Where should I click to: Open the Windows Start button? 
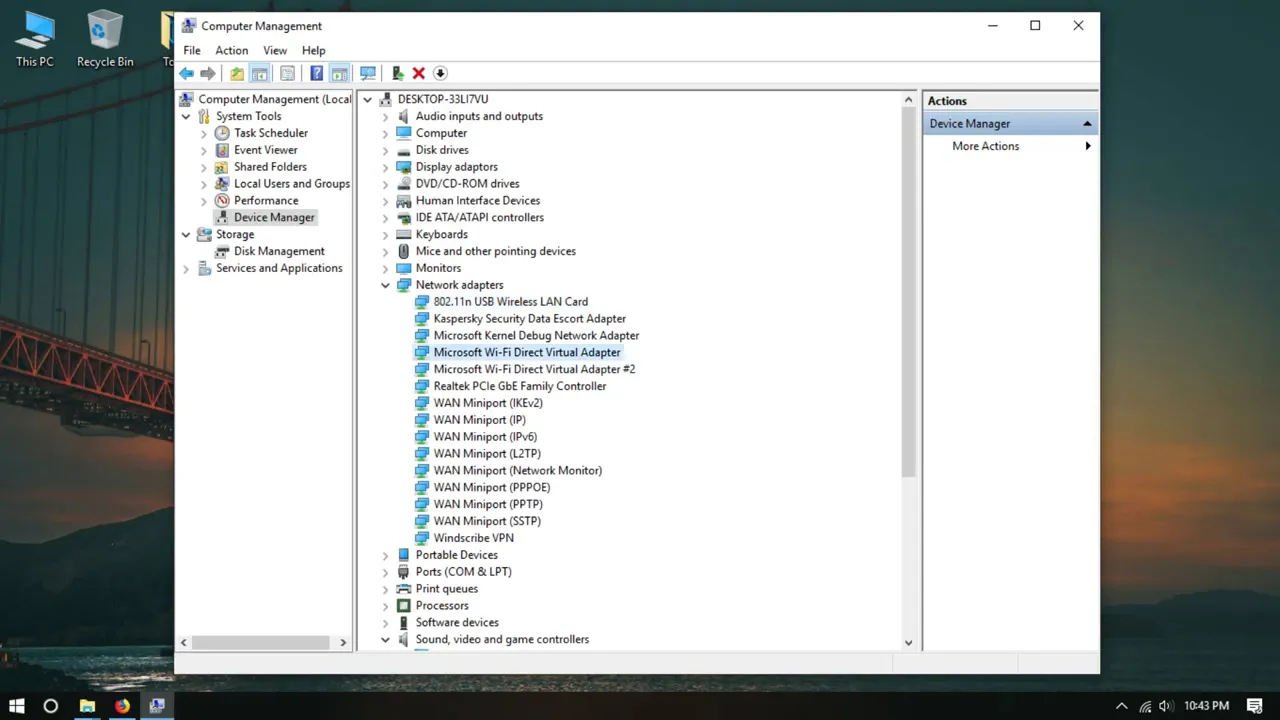[17, 706]
